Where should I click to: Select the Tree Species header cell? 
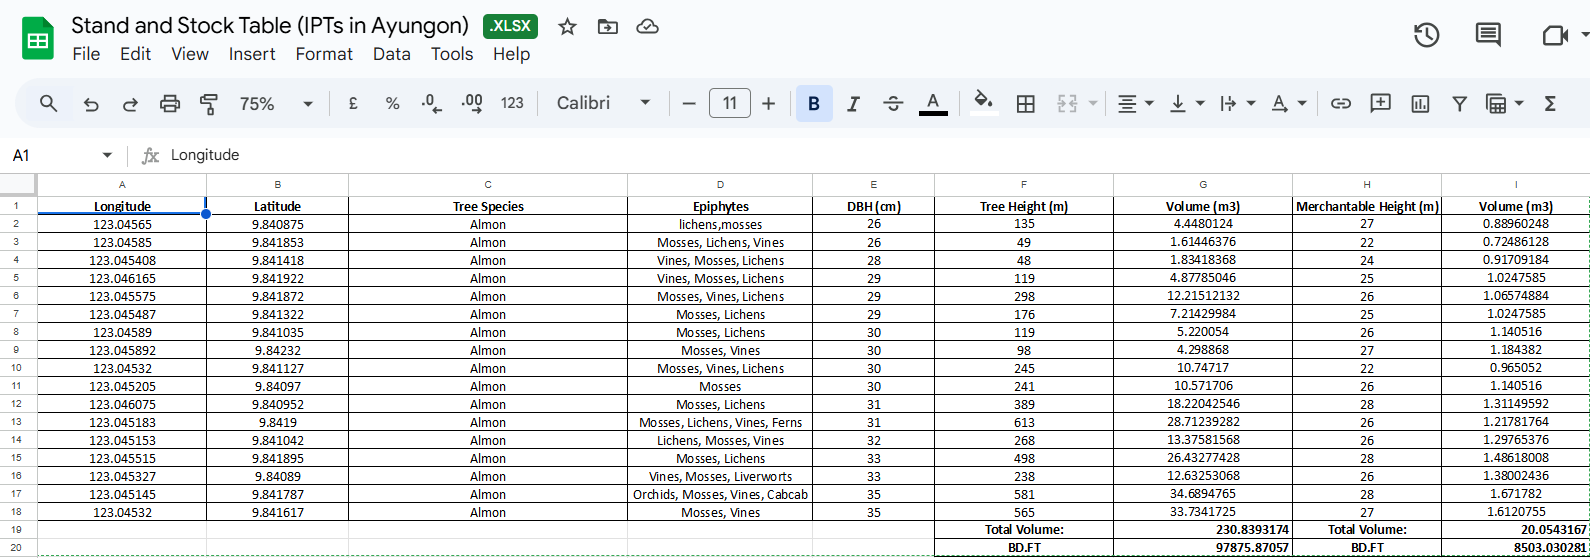coord(488,206)
